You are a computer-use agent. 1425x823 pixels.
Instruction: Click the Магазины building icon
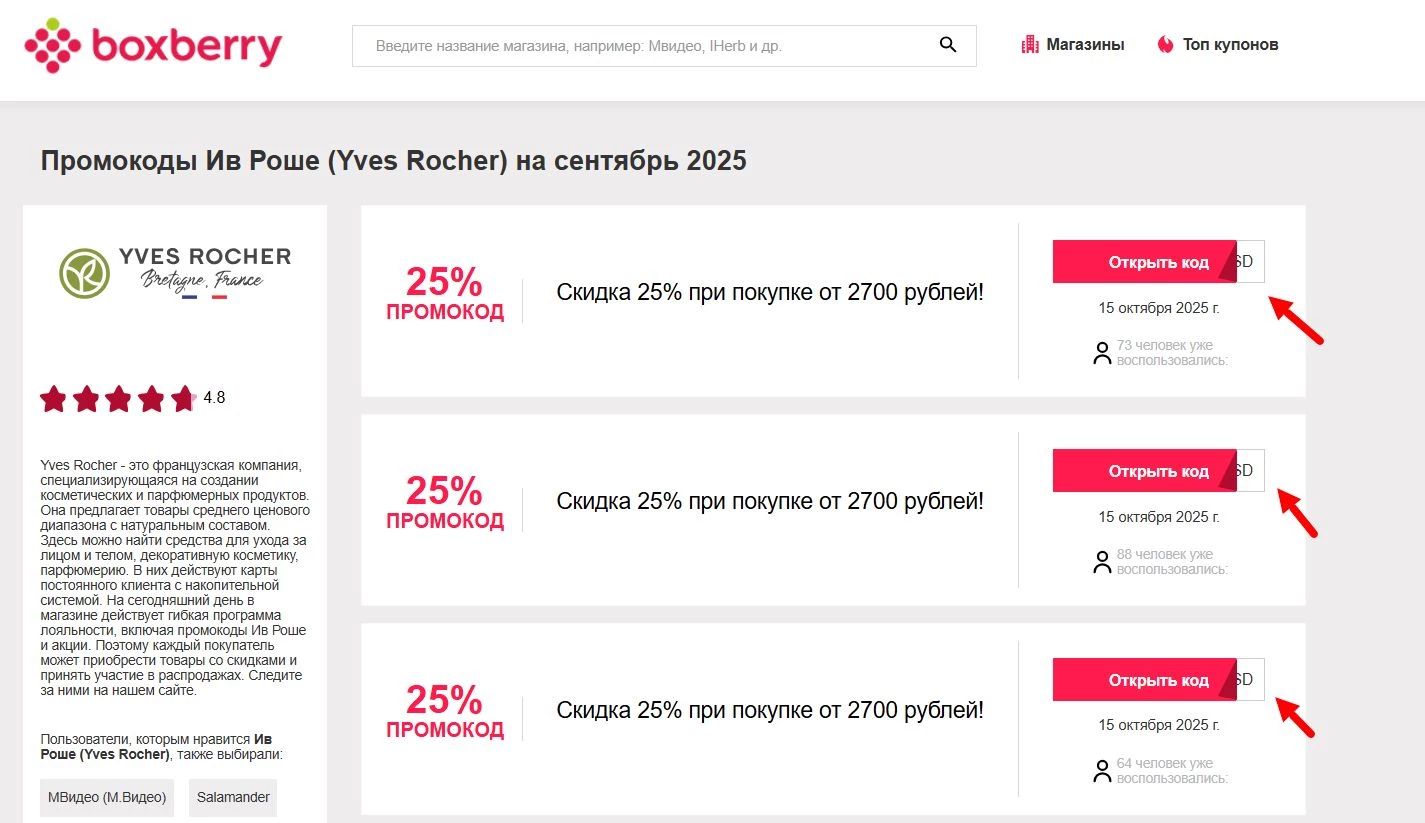coord(1030,45)
